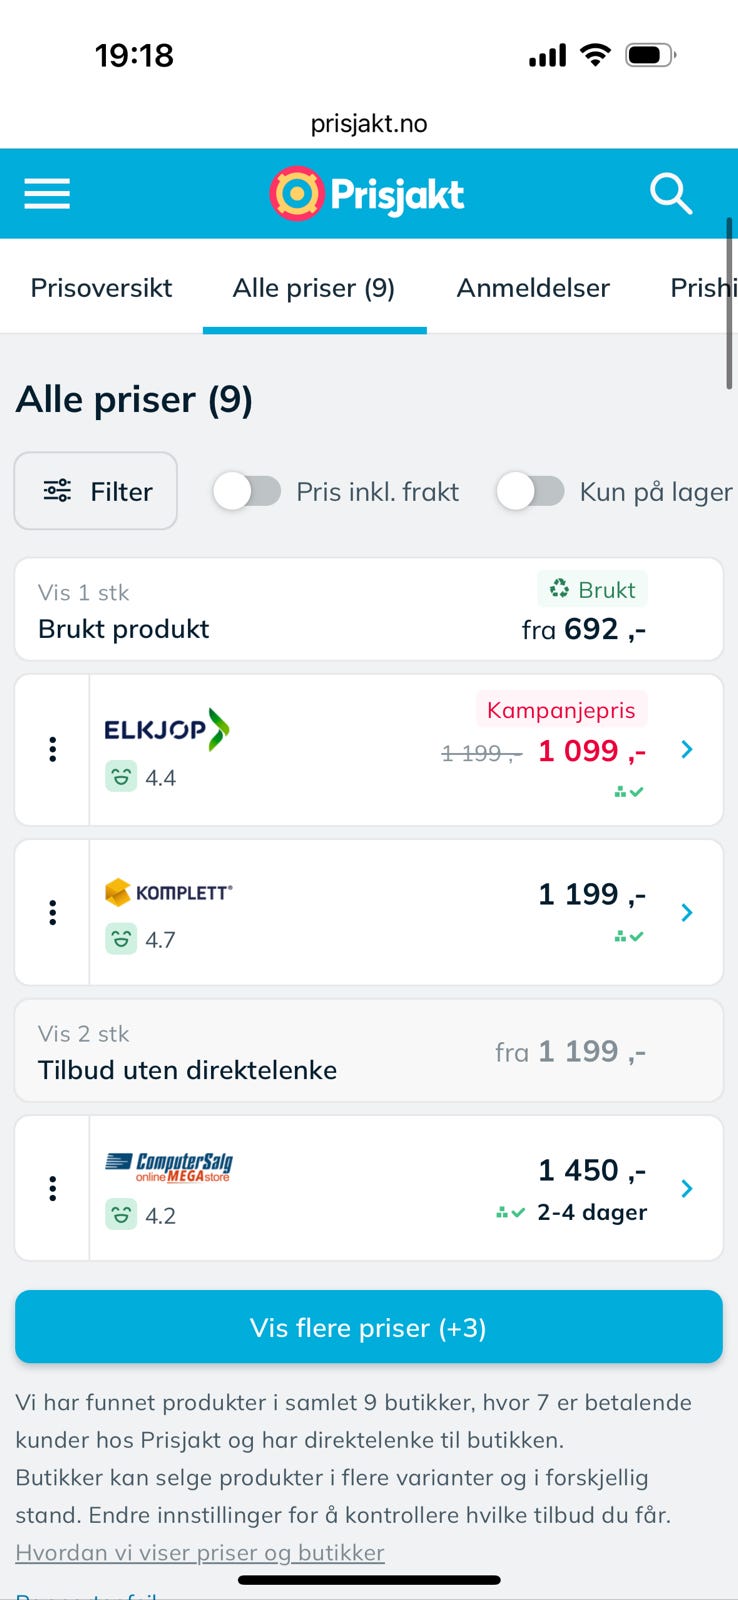The width and height of the screenshot is (738, 1600).
Task: Open three-dot options for Elkjøp offer
Action: point(53,750)
